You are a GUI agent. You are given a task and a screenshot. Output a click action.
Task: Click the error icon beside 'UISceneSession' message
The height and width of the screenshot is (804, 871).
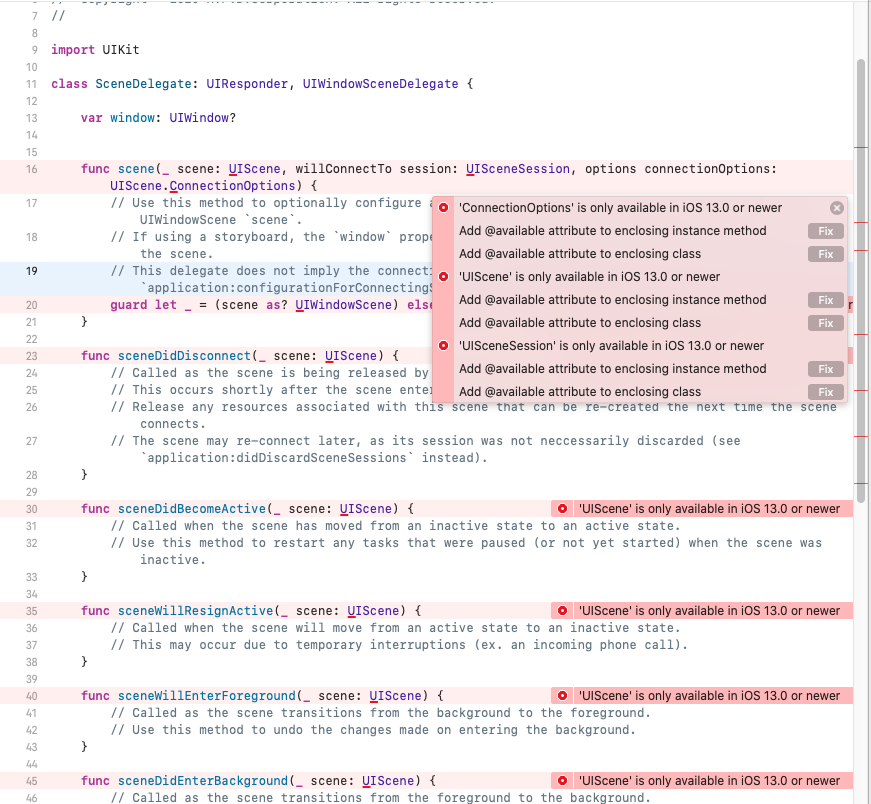click(443, 345)
